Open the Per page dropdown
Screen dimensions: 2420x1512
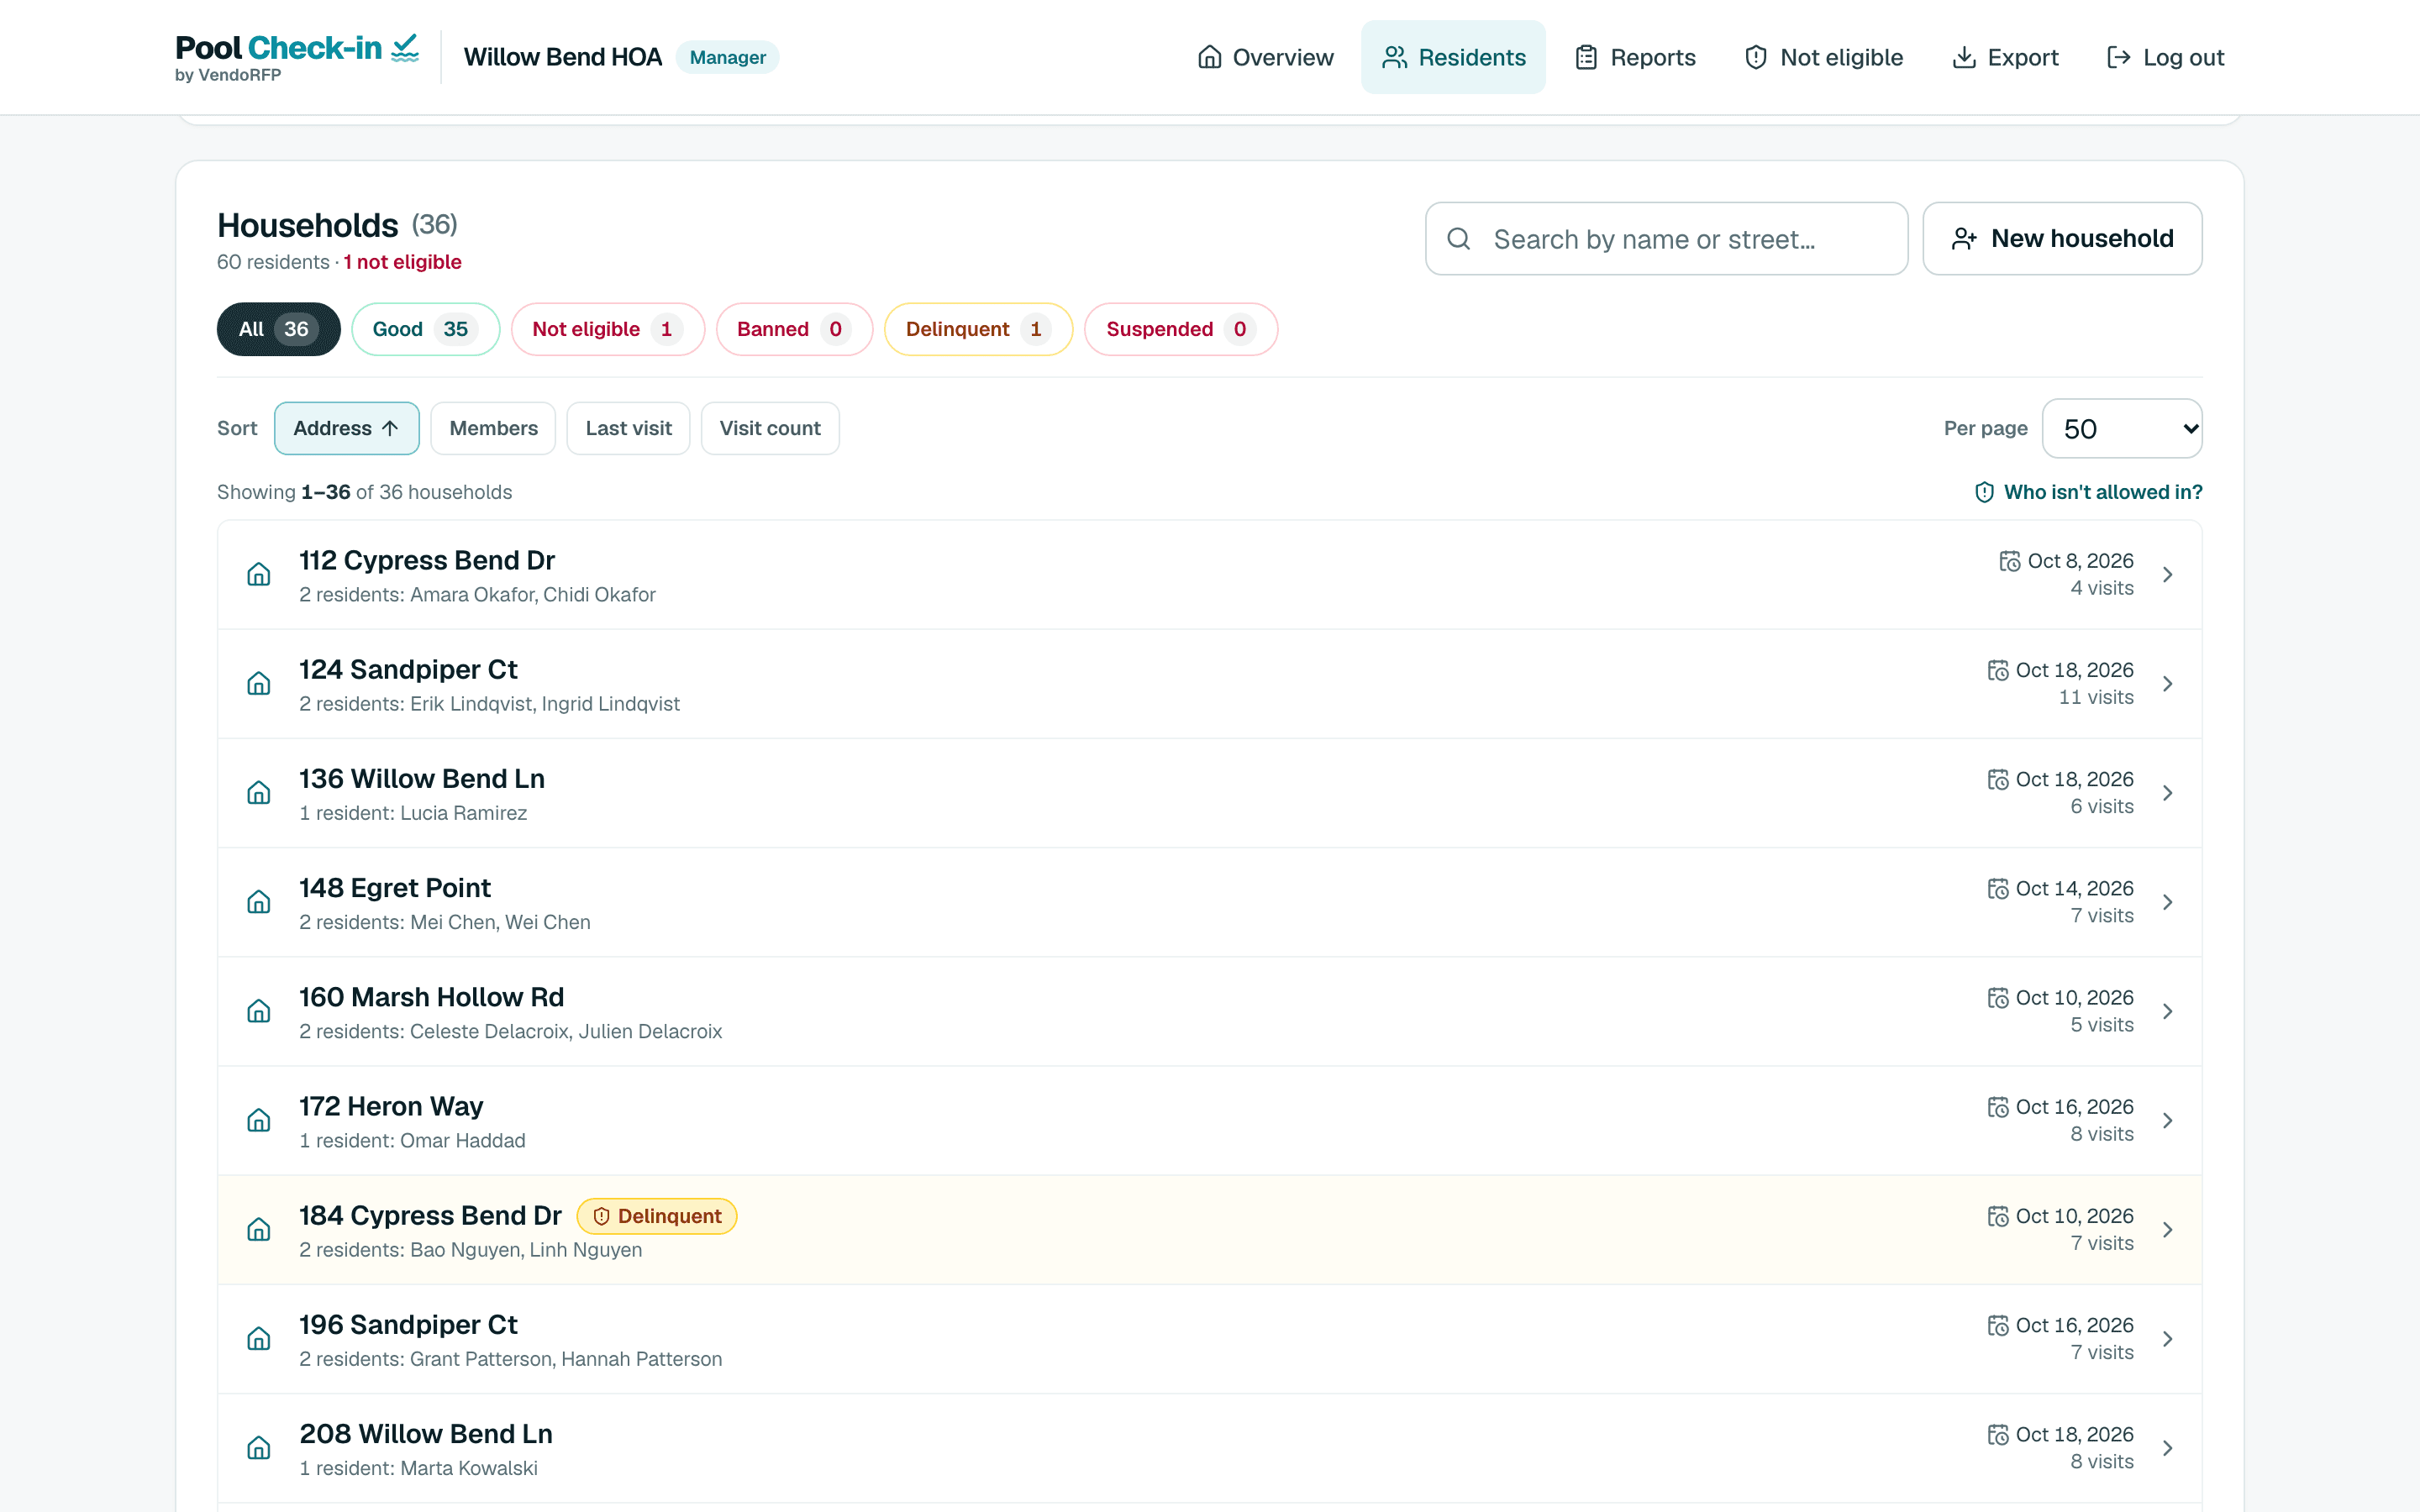[x=2122, y=428]
